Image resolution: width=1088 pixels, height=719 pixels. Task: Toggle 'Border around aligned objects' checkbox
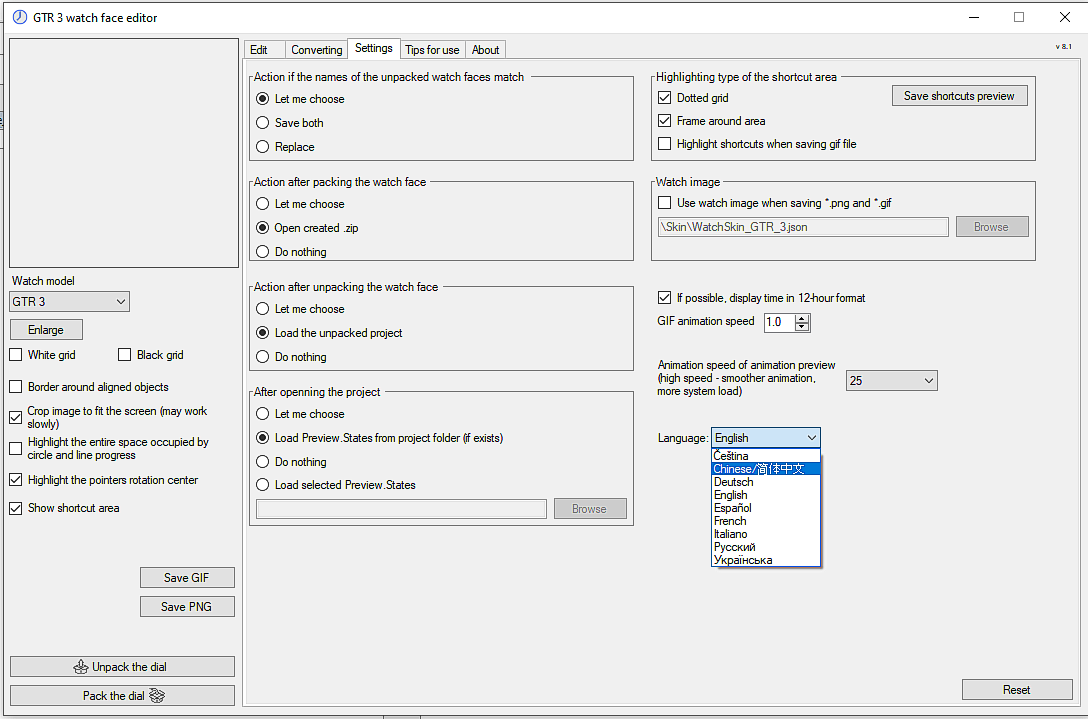point(15,387)
